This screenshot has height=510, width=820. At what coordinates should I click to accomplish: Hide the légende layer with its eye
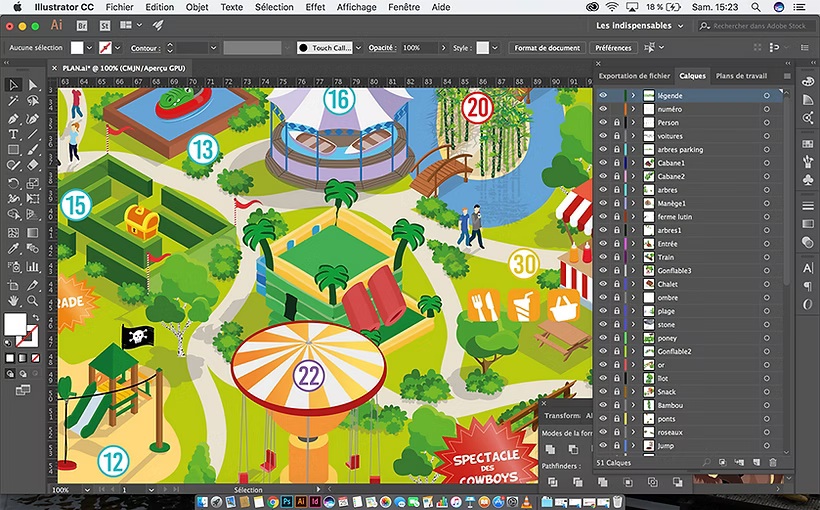pos(603,95)
